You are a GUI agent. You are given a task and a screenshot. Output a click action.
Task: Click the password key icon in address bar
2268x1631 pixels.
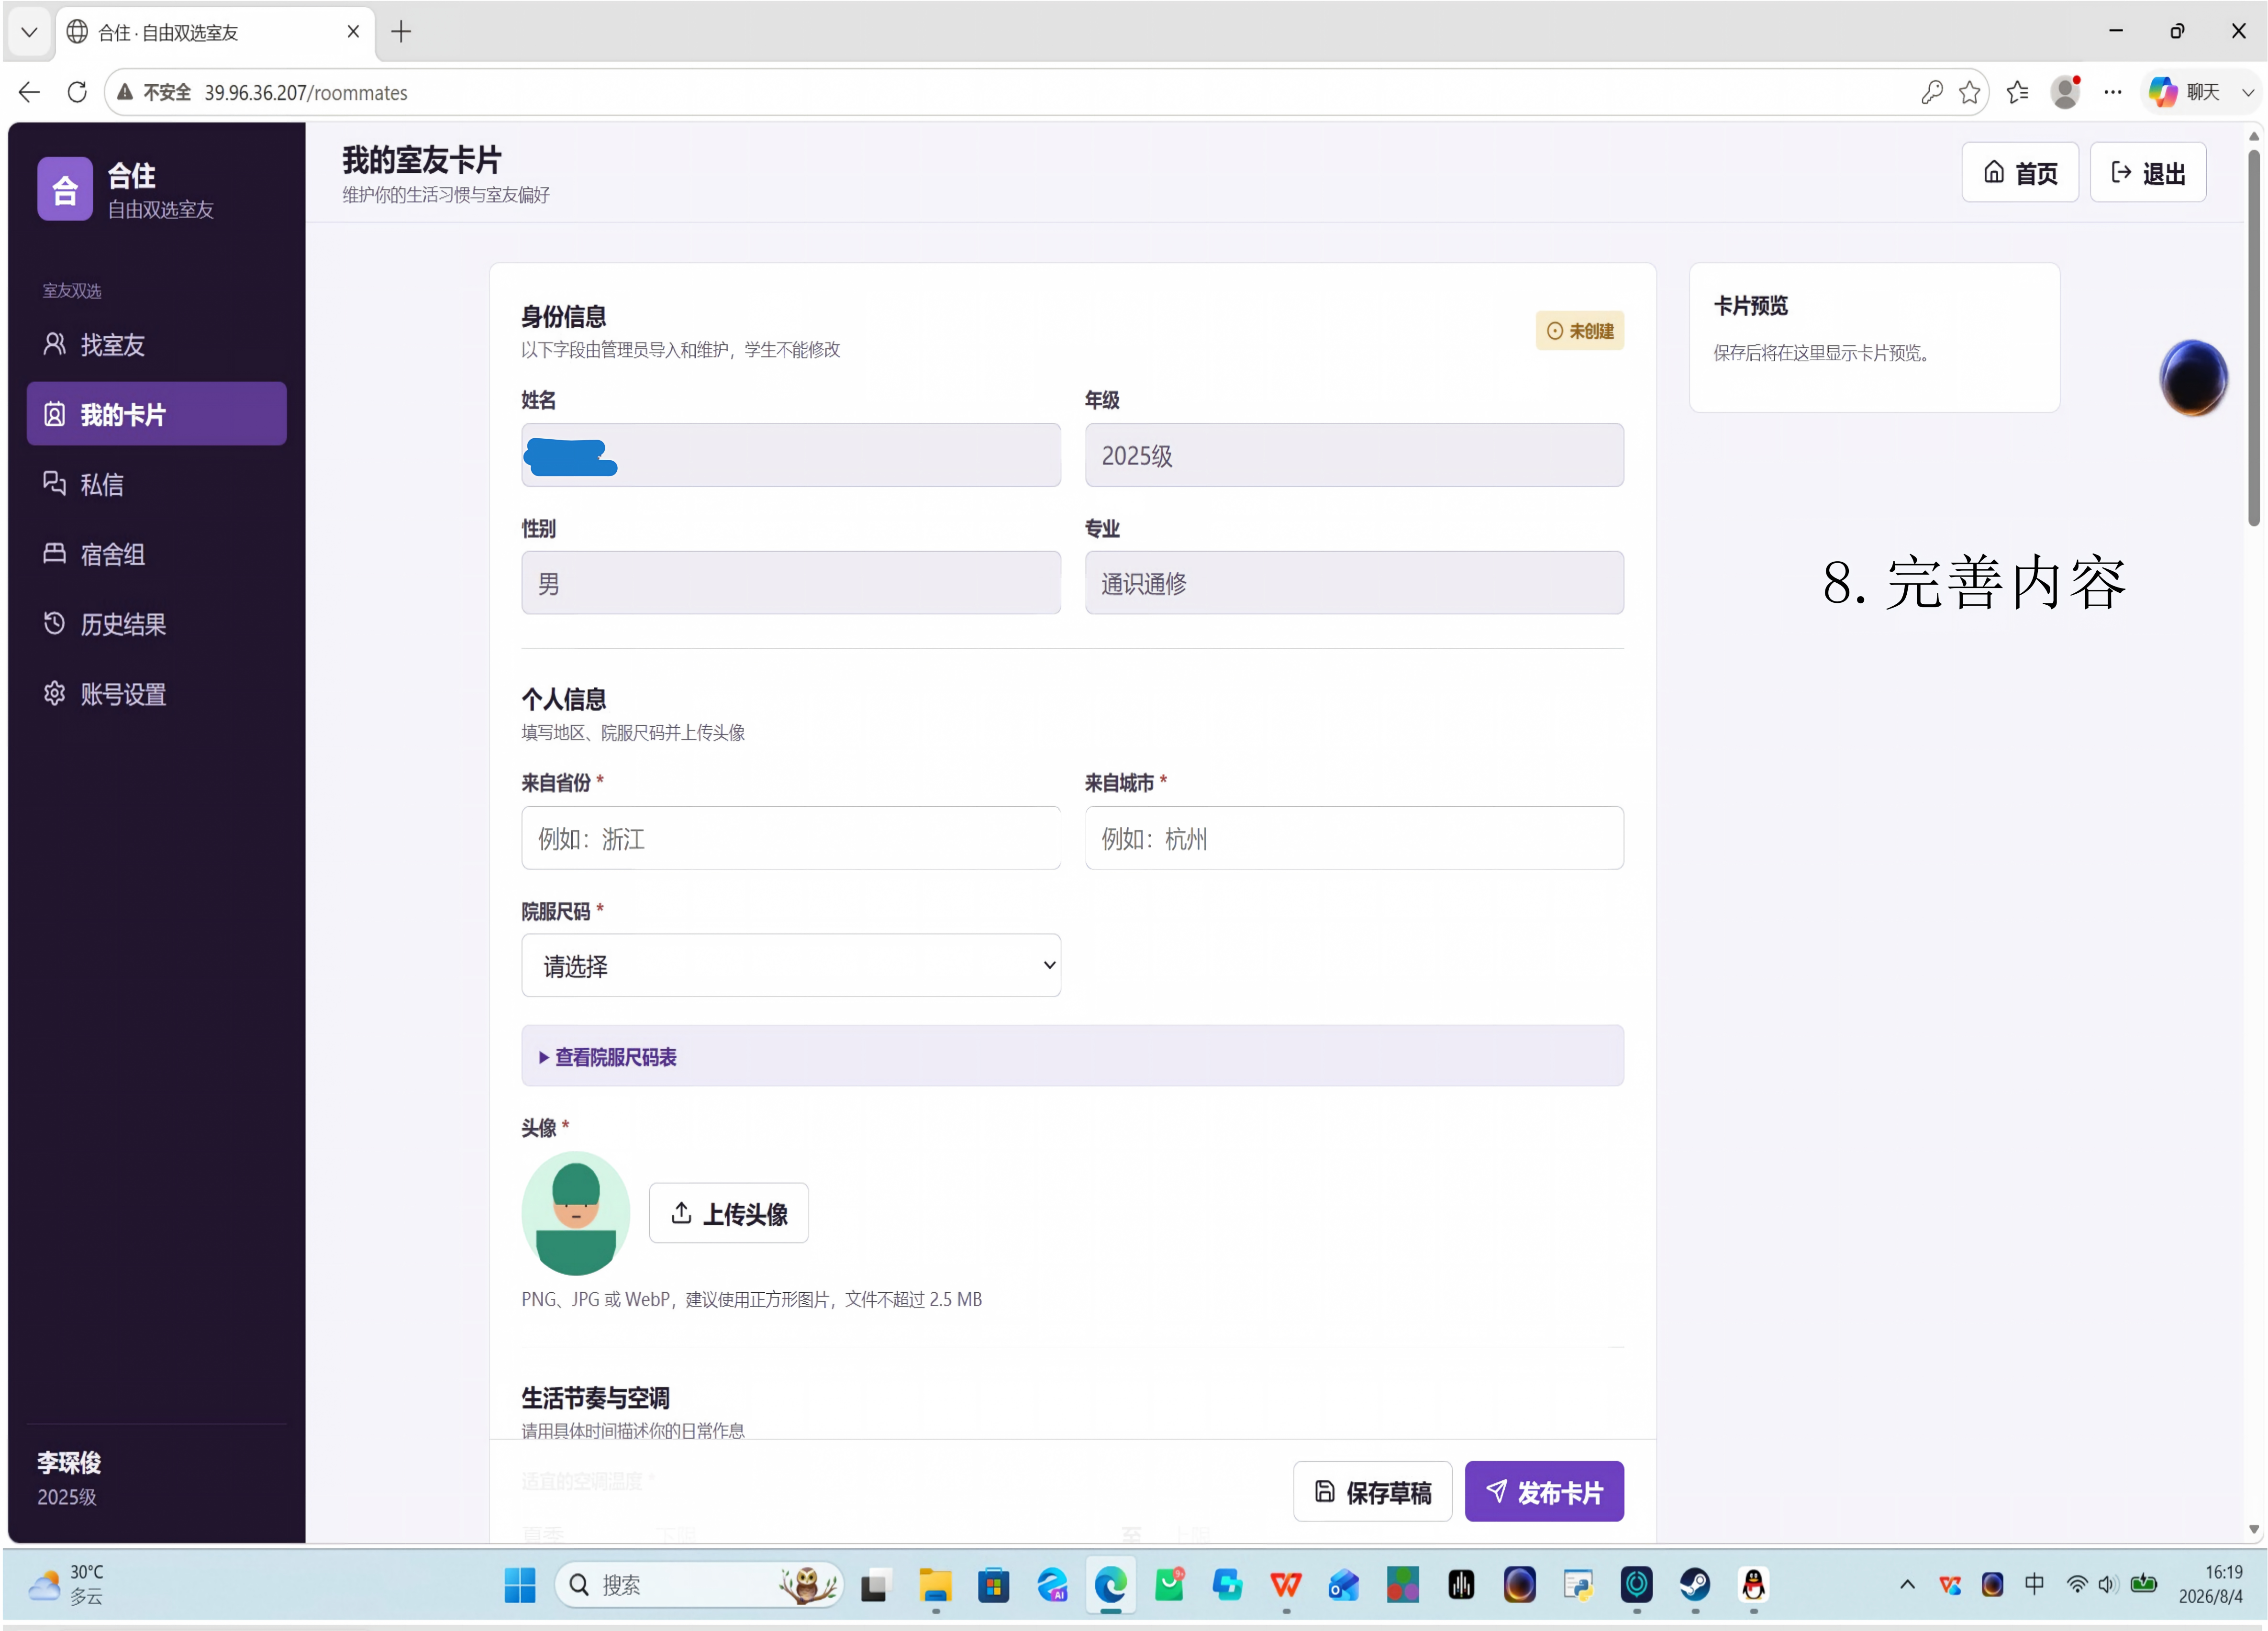(x=1931, y=92)
